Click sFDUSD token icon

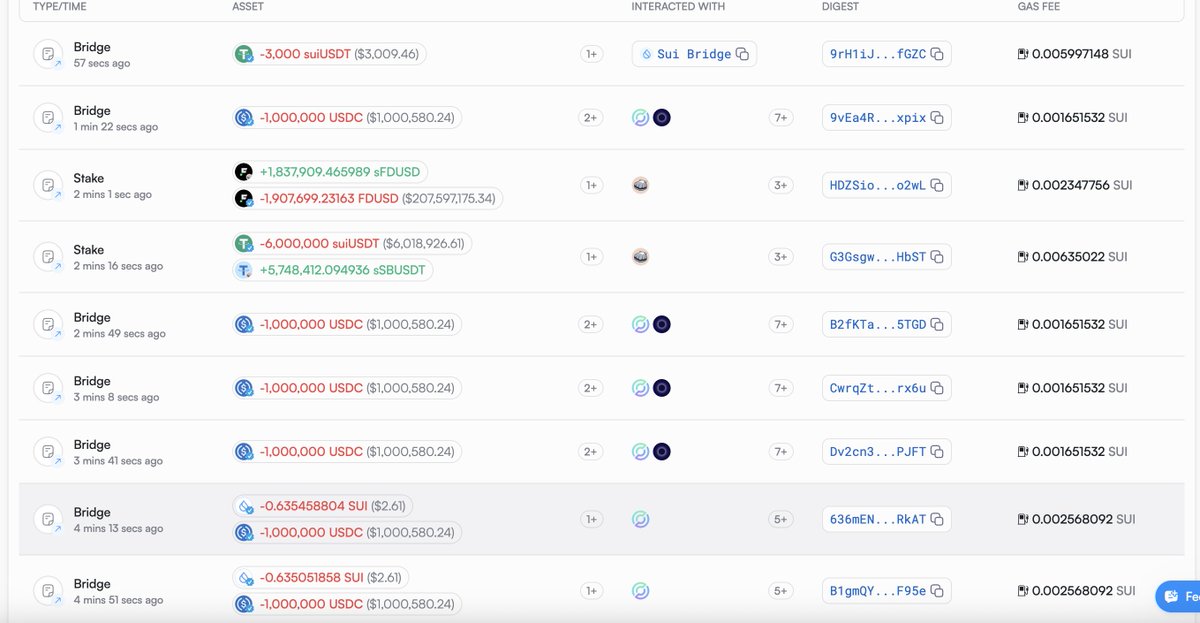coord(243,172)
